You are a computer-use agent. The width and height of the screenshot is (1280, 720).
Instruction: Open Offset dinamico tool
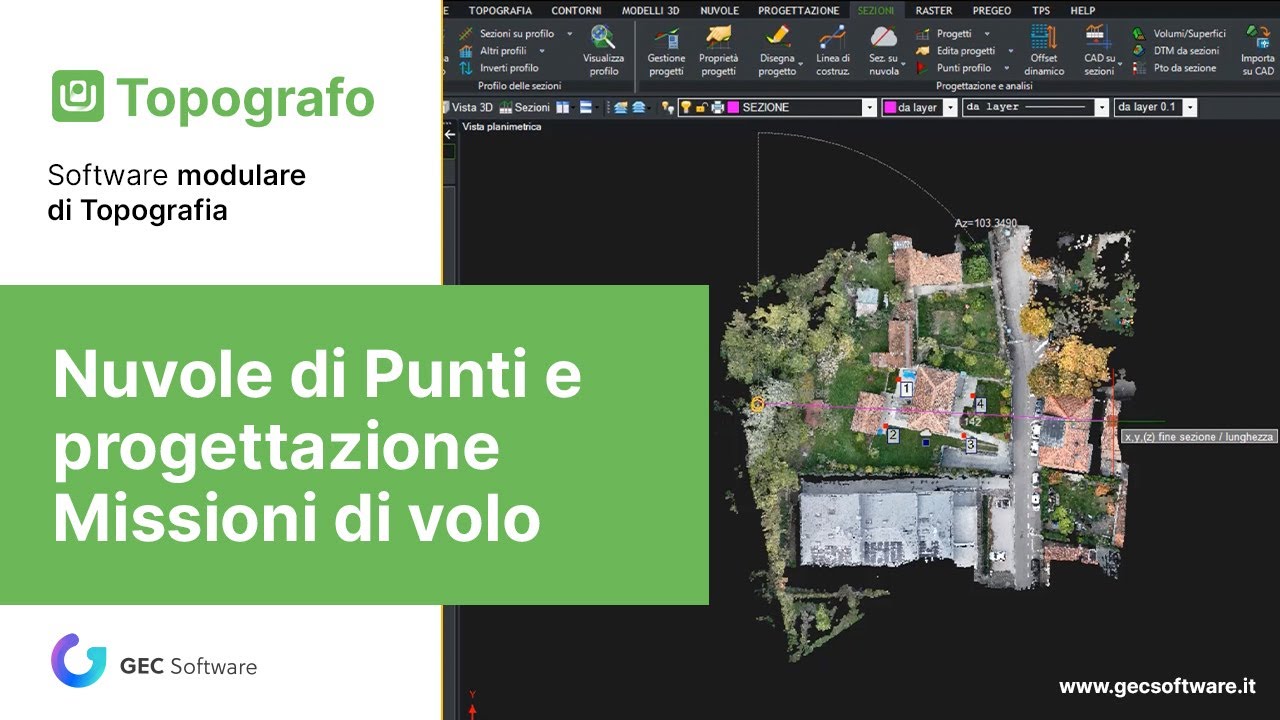click(x=1044, y=50)
